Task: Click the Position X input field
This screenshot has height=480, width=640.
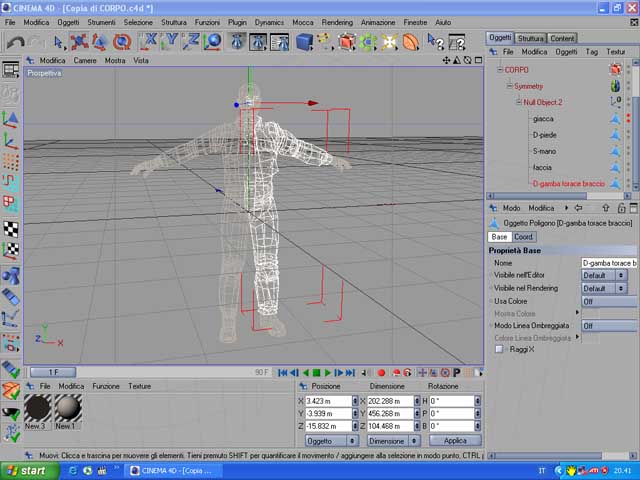Action: [x=329, y=401]
